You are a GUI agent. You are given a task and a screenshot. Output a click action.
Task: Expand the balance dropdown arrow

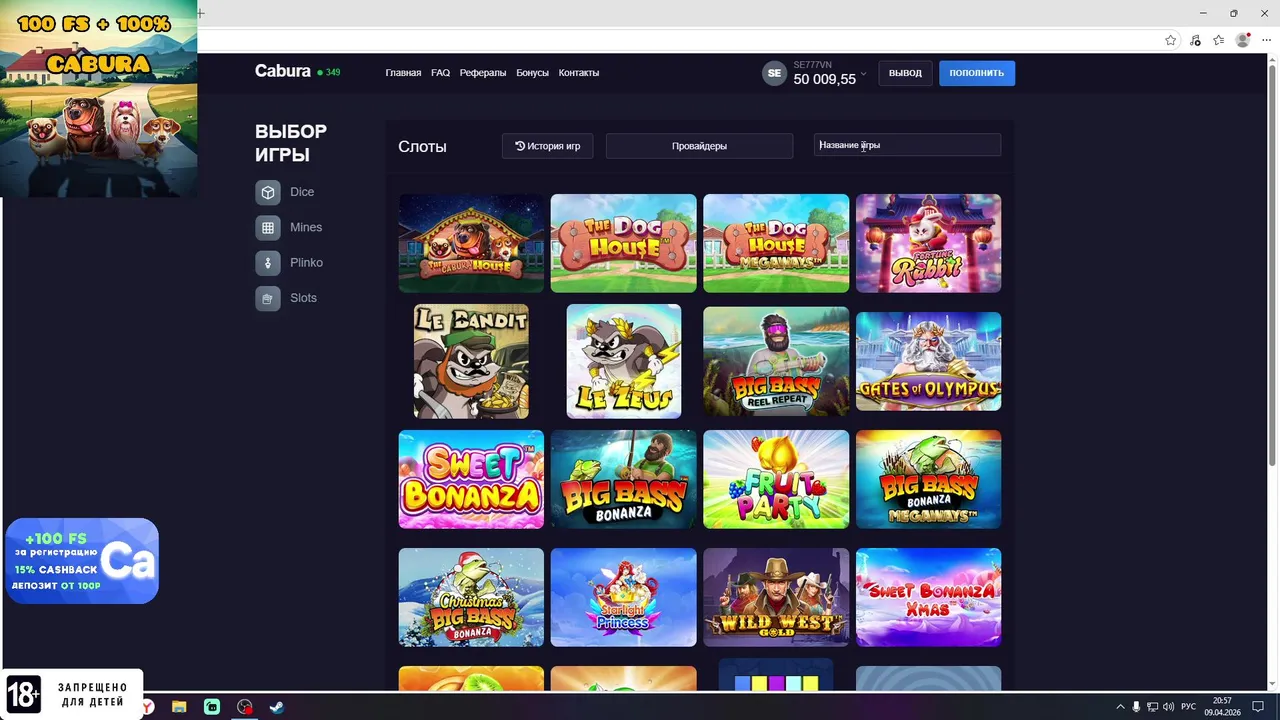[x=863, y=74]
